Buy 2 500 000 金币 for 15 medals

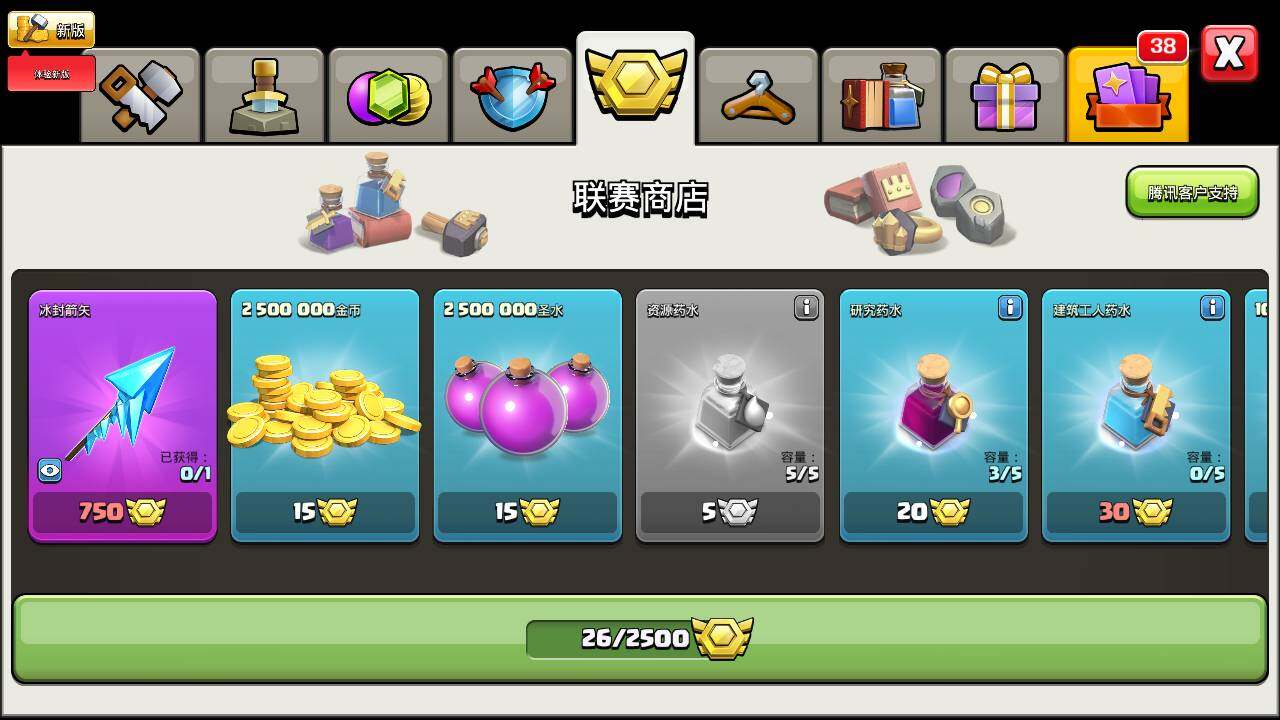(325, 512)
